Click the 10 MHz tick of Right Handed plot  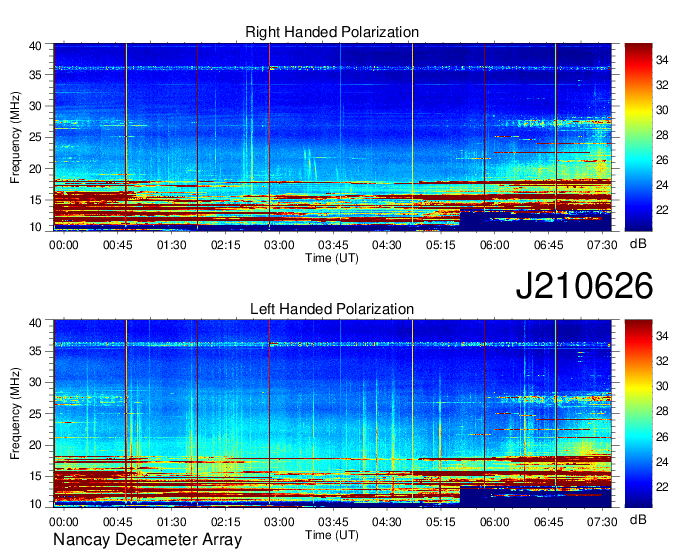(36, 227)
